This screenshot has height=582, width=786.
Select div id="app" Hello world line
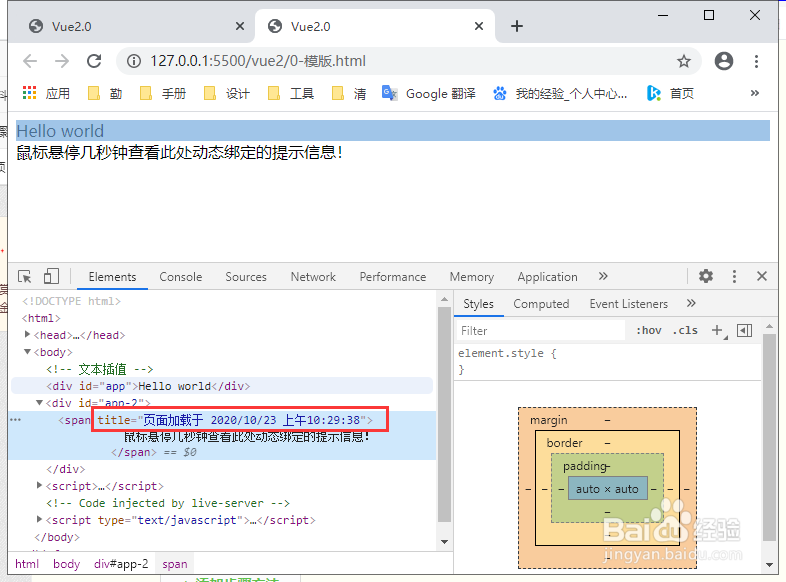[222, 386]
